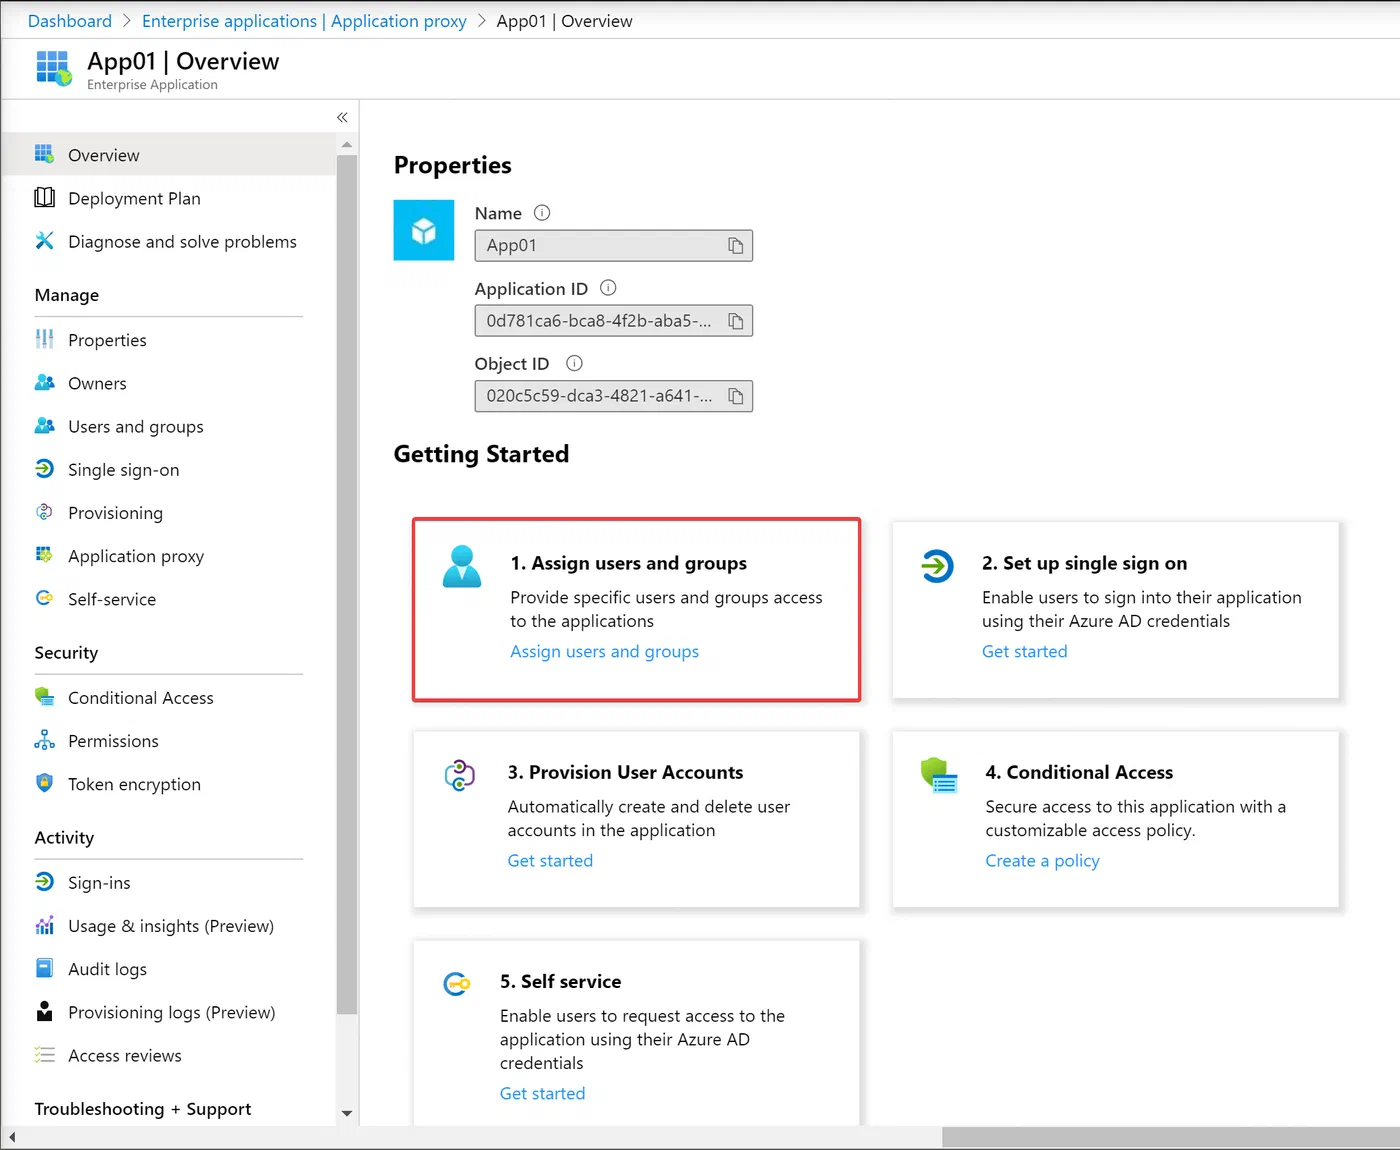Click the Dashboard breadcrumb link
1400x1150 pixels.
click(x=70, y=21)
